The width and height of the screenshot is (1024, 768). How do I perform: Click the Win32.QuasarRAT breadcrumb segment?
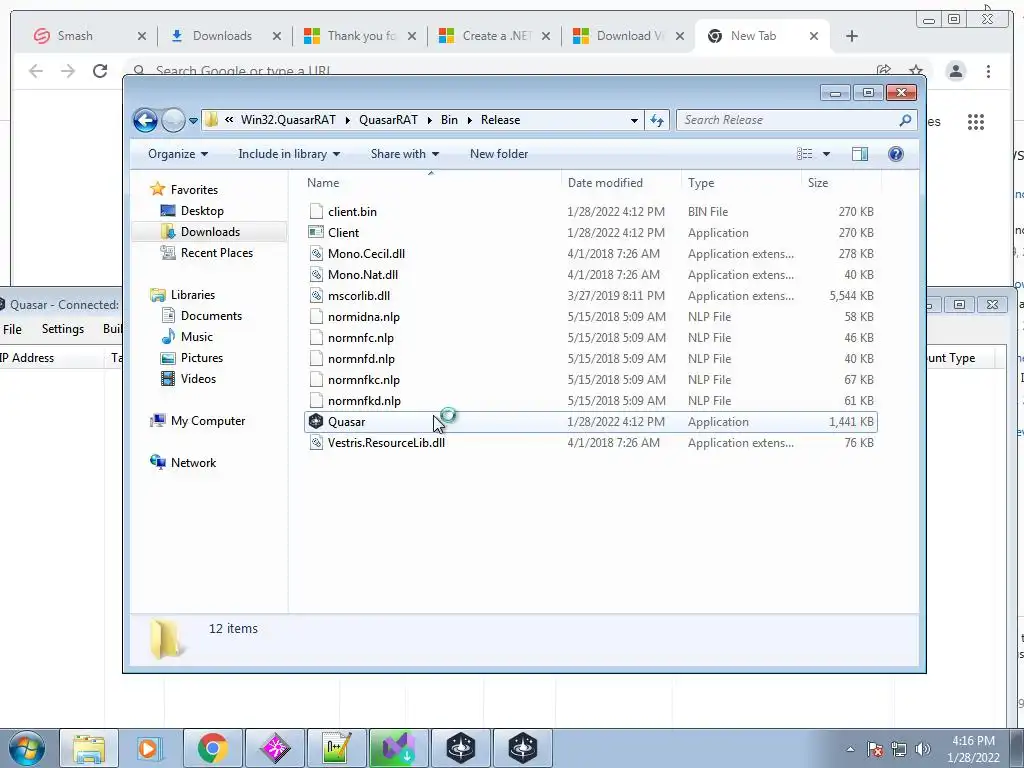288,120
